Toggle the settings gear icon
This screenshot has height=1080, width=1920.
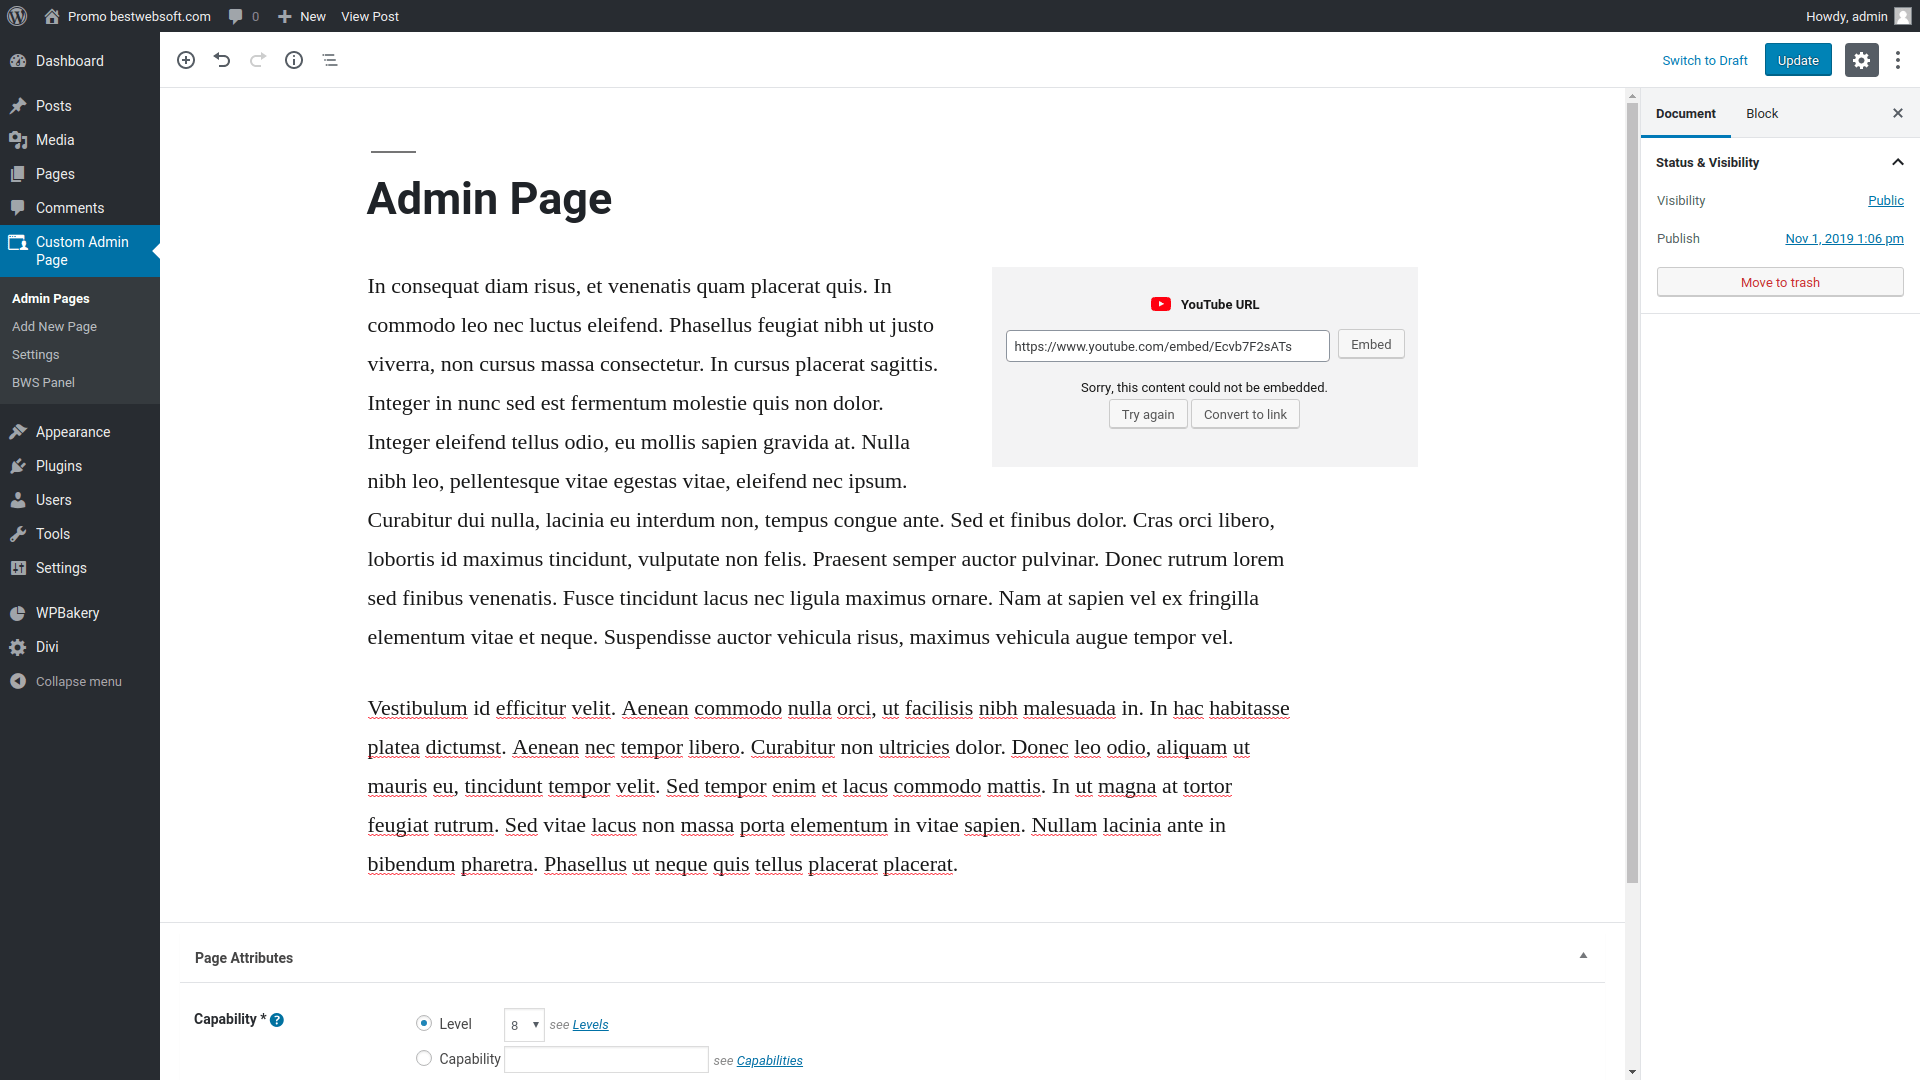[1861, 60]
